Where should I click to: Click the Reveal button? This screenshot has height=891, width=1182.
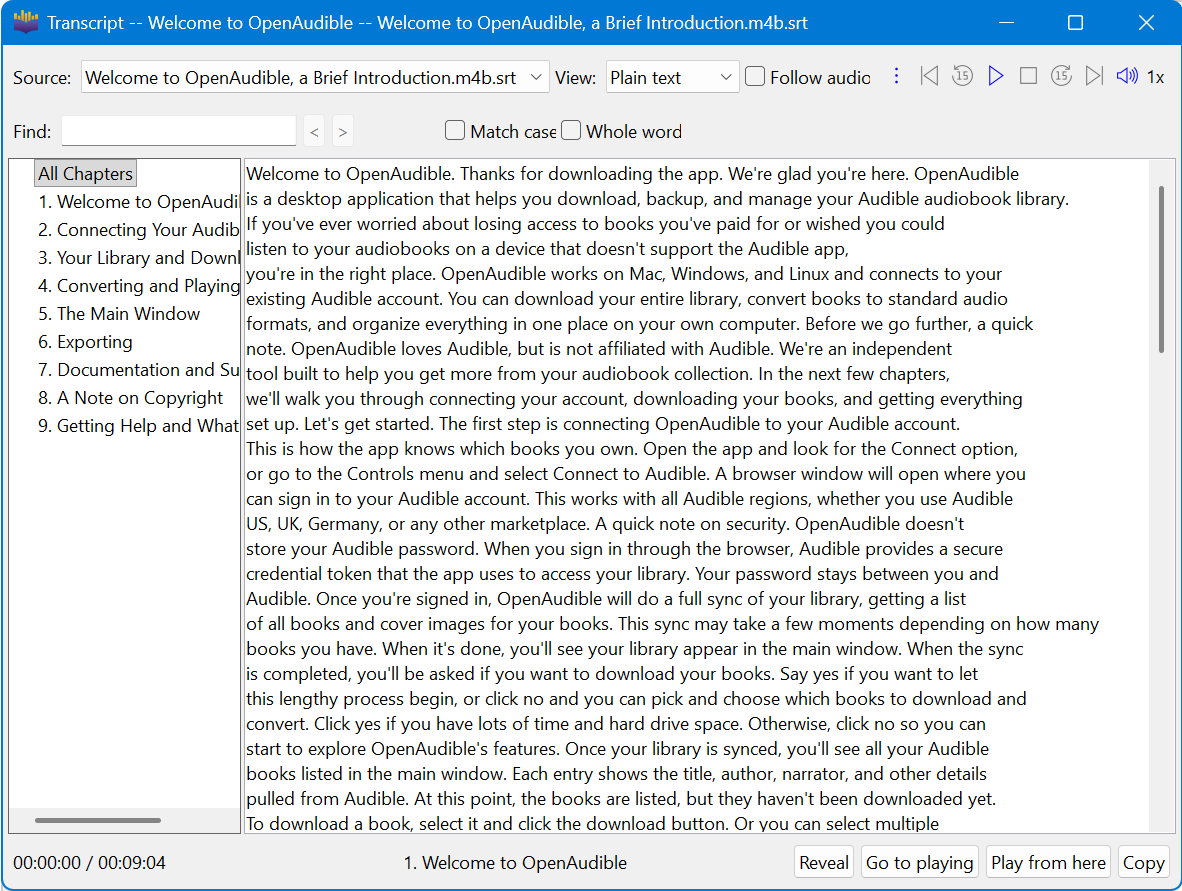(824, 862)
